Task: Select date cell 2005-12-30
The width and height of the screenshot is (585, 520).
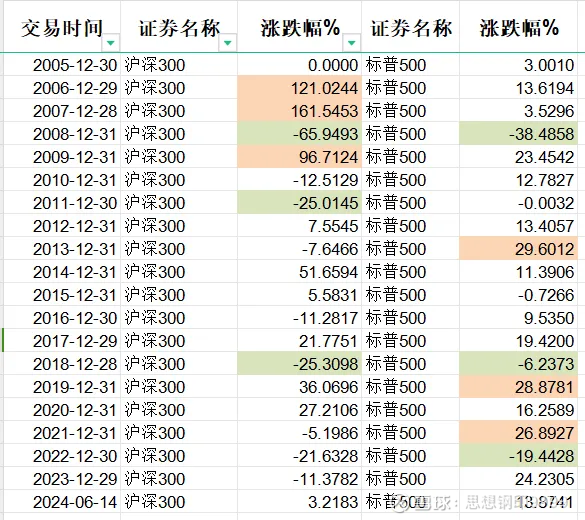Action: click(62, 65)
